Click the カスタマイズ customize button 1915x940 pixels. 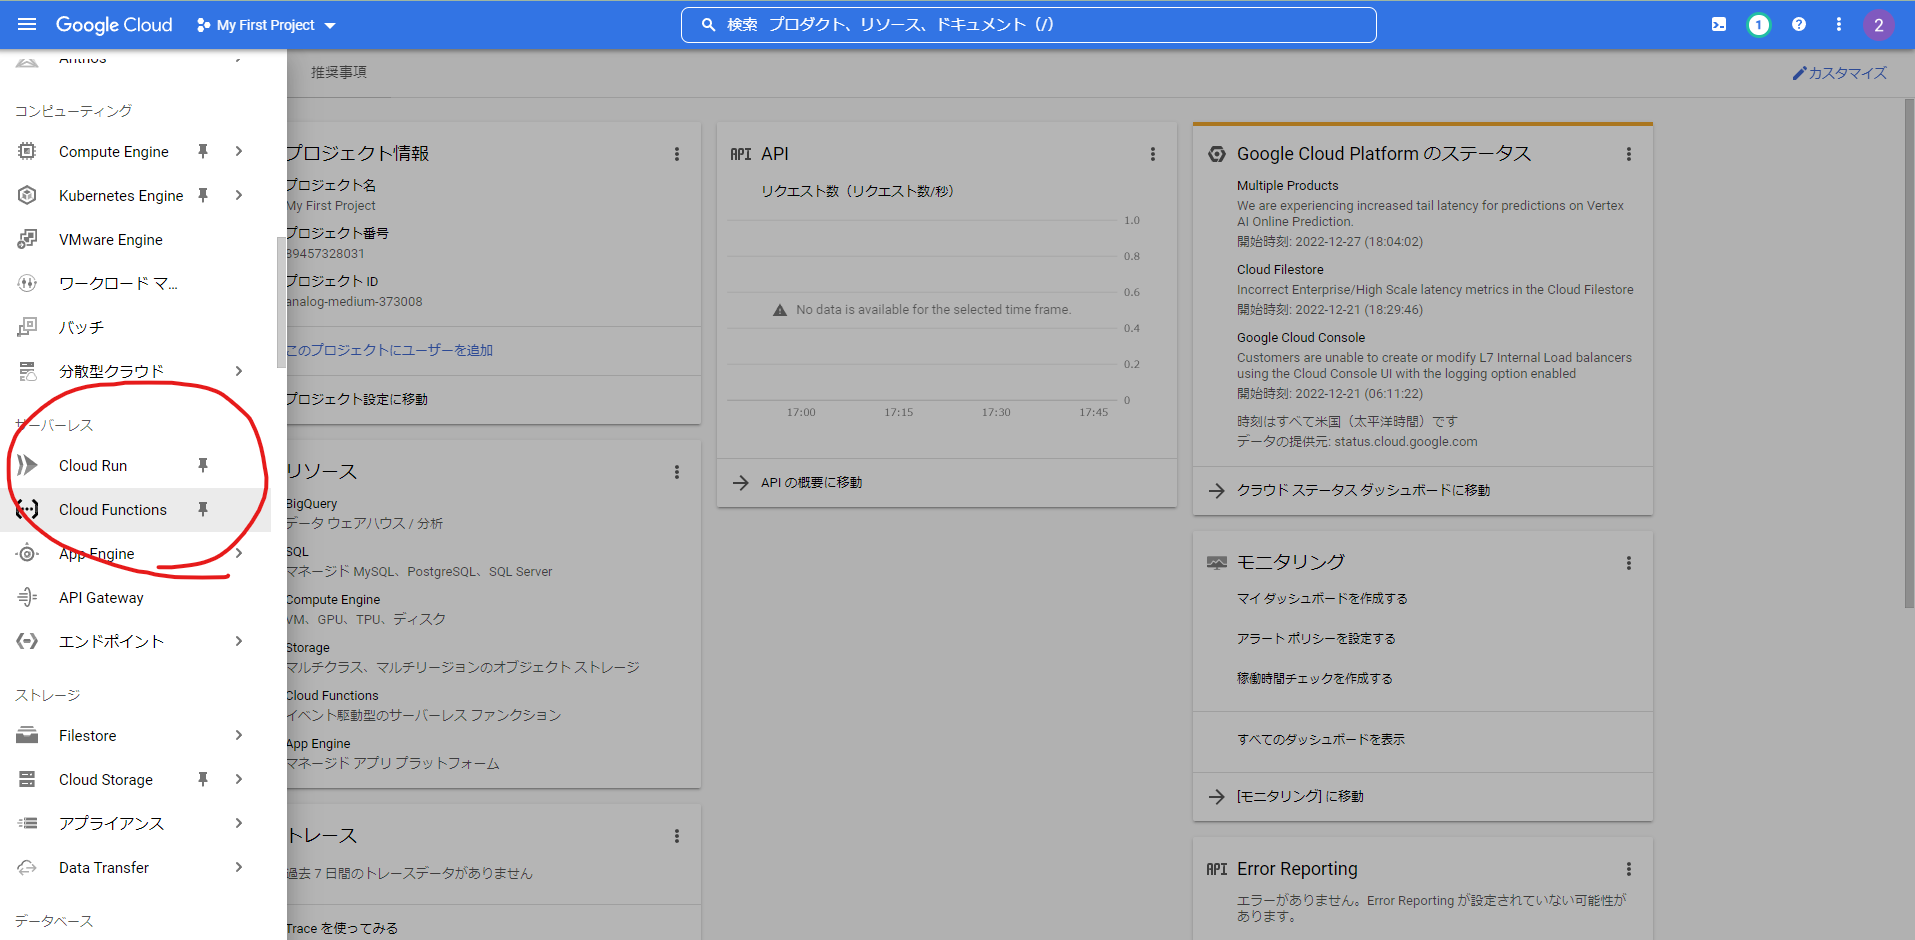[x=1840, y=73]
